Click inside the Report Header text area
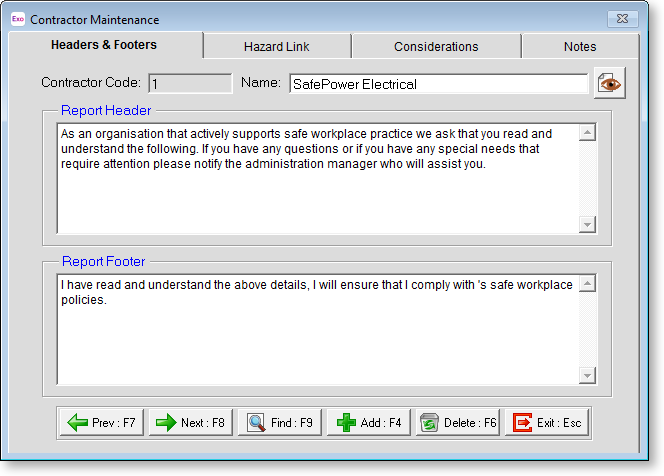Image resolution: width=664 pixels, height=476 pixels. click(318, 178)
